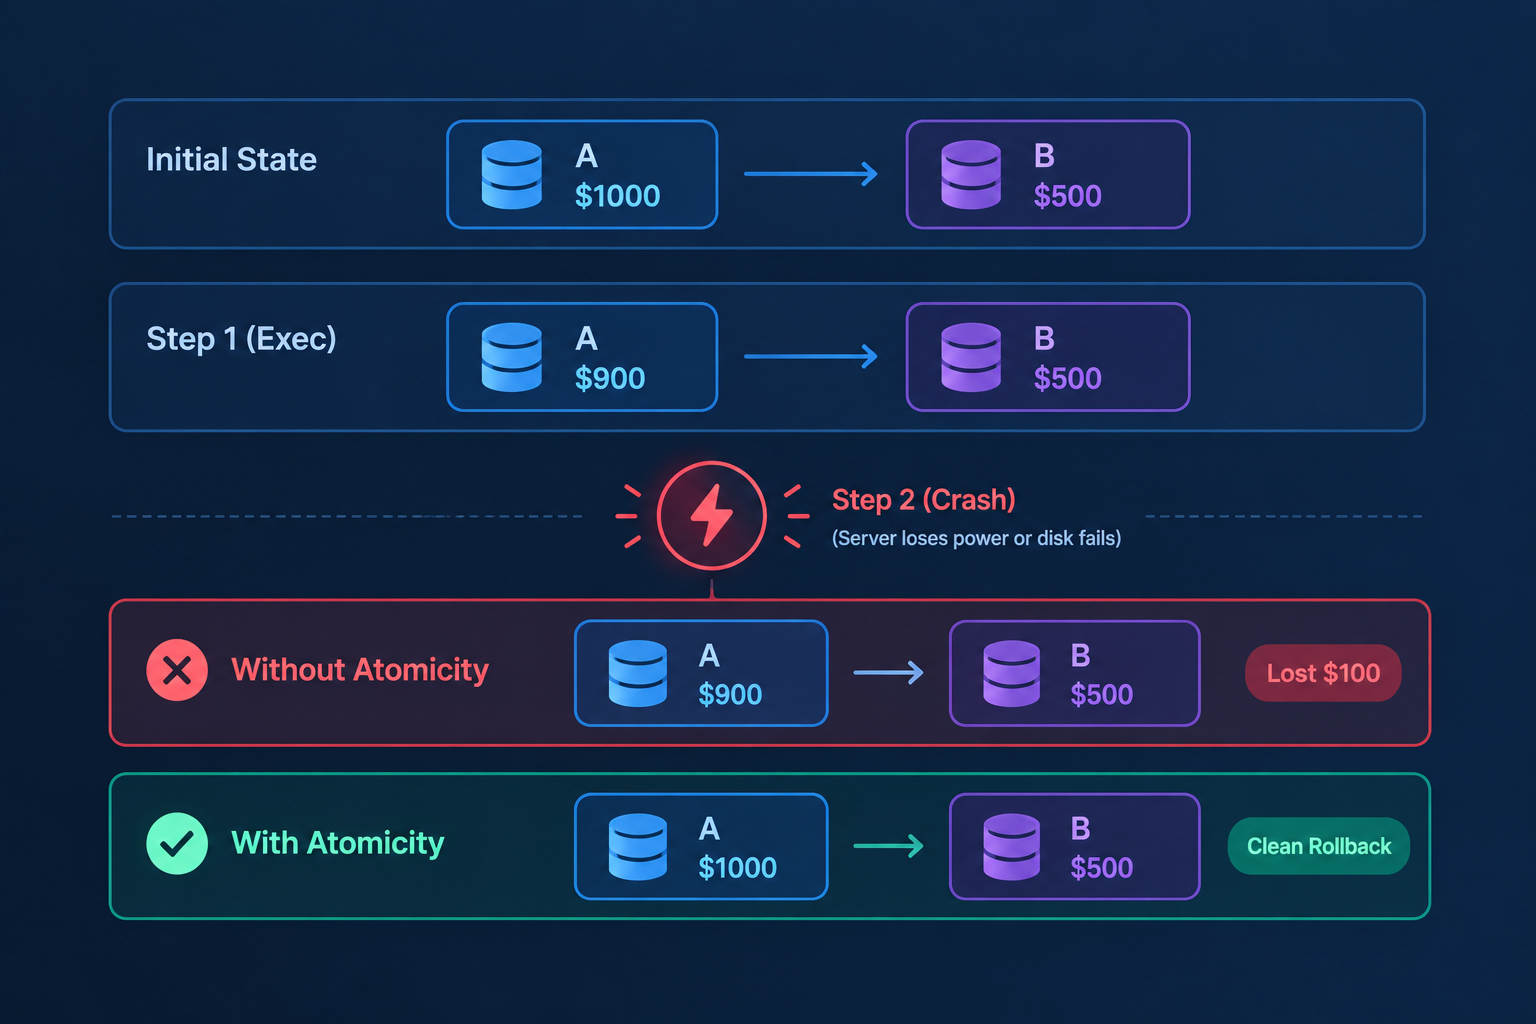Click the Initial State label
Viewport: 1536px width, 1024px height.
click(x=231, y=160)
